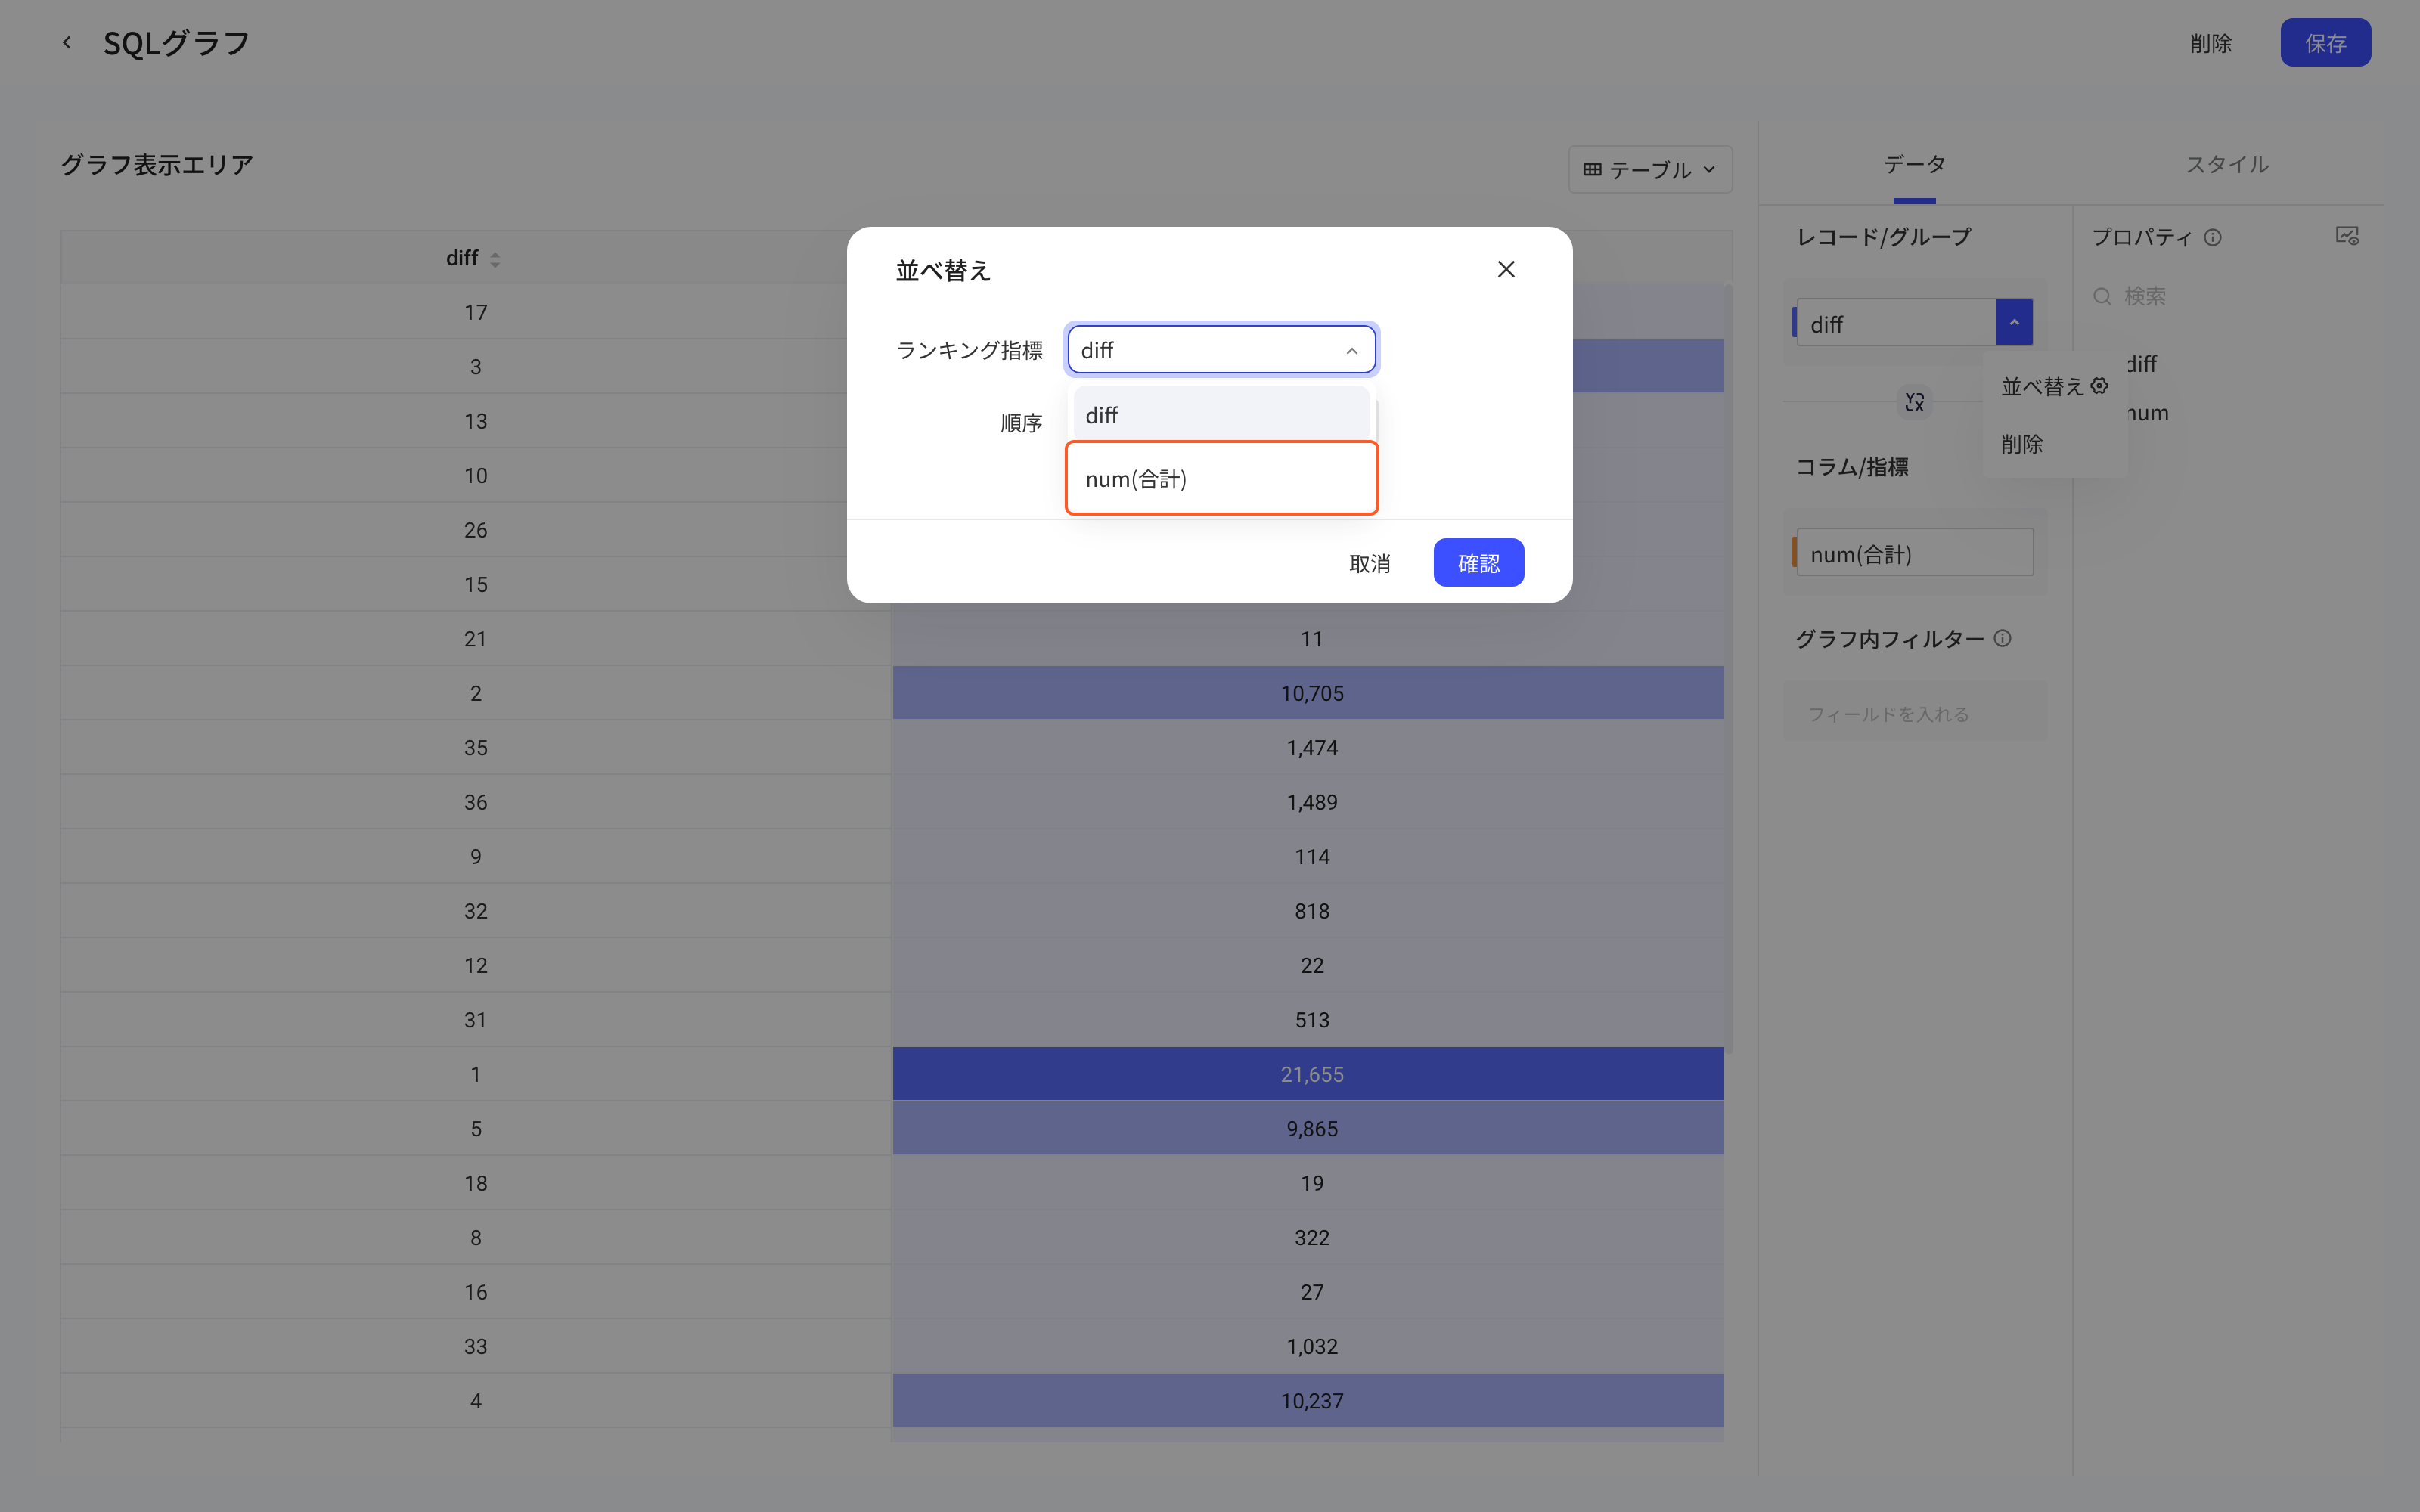Screen dimensions: 2420x1512
Task: Click the table grid icon in chart type selector
Action: (x=1592, y=170)
